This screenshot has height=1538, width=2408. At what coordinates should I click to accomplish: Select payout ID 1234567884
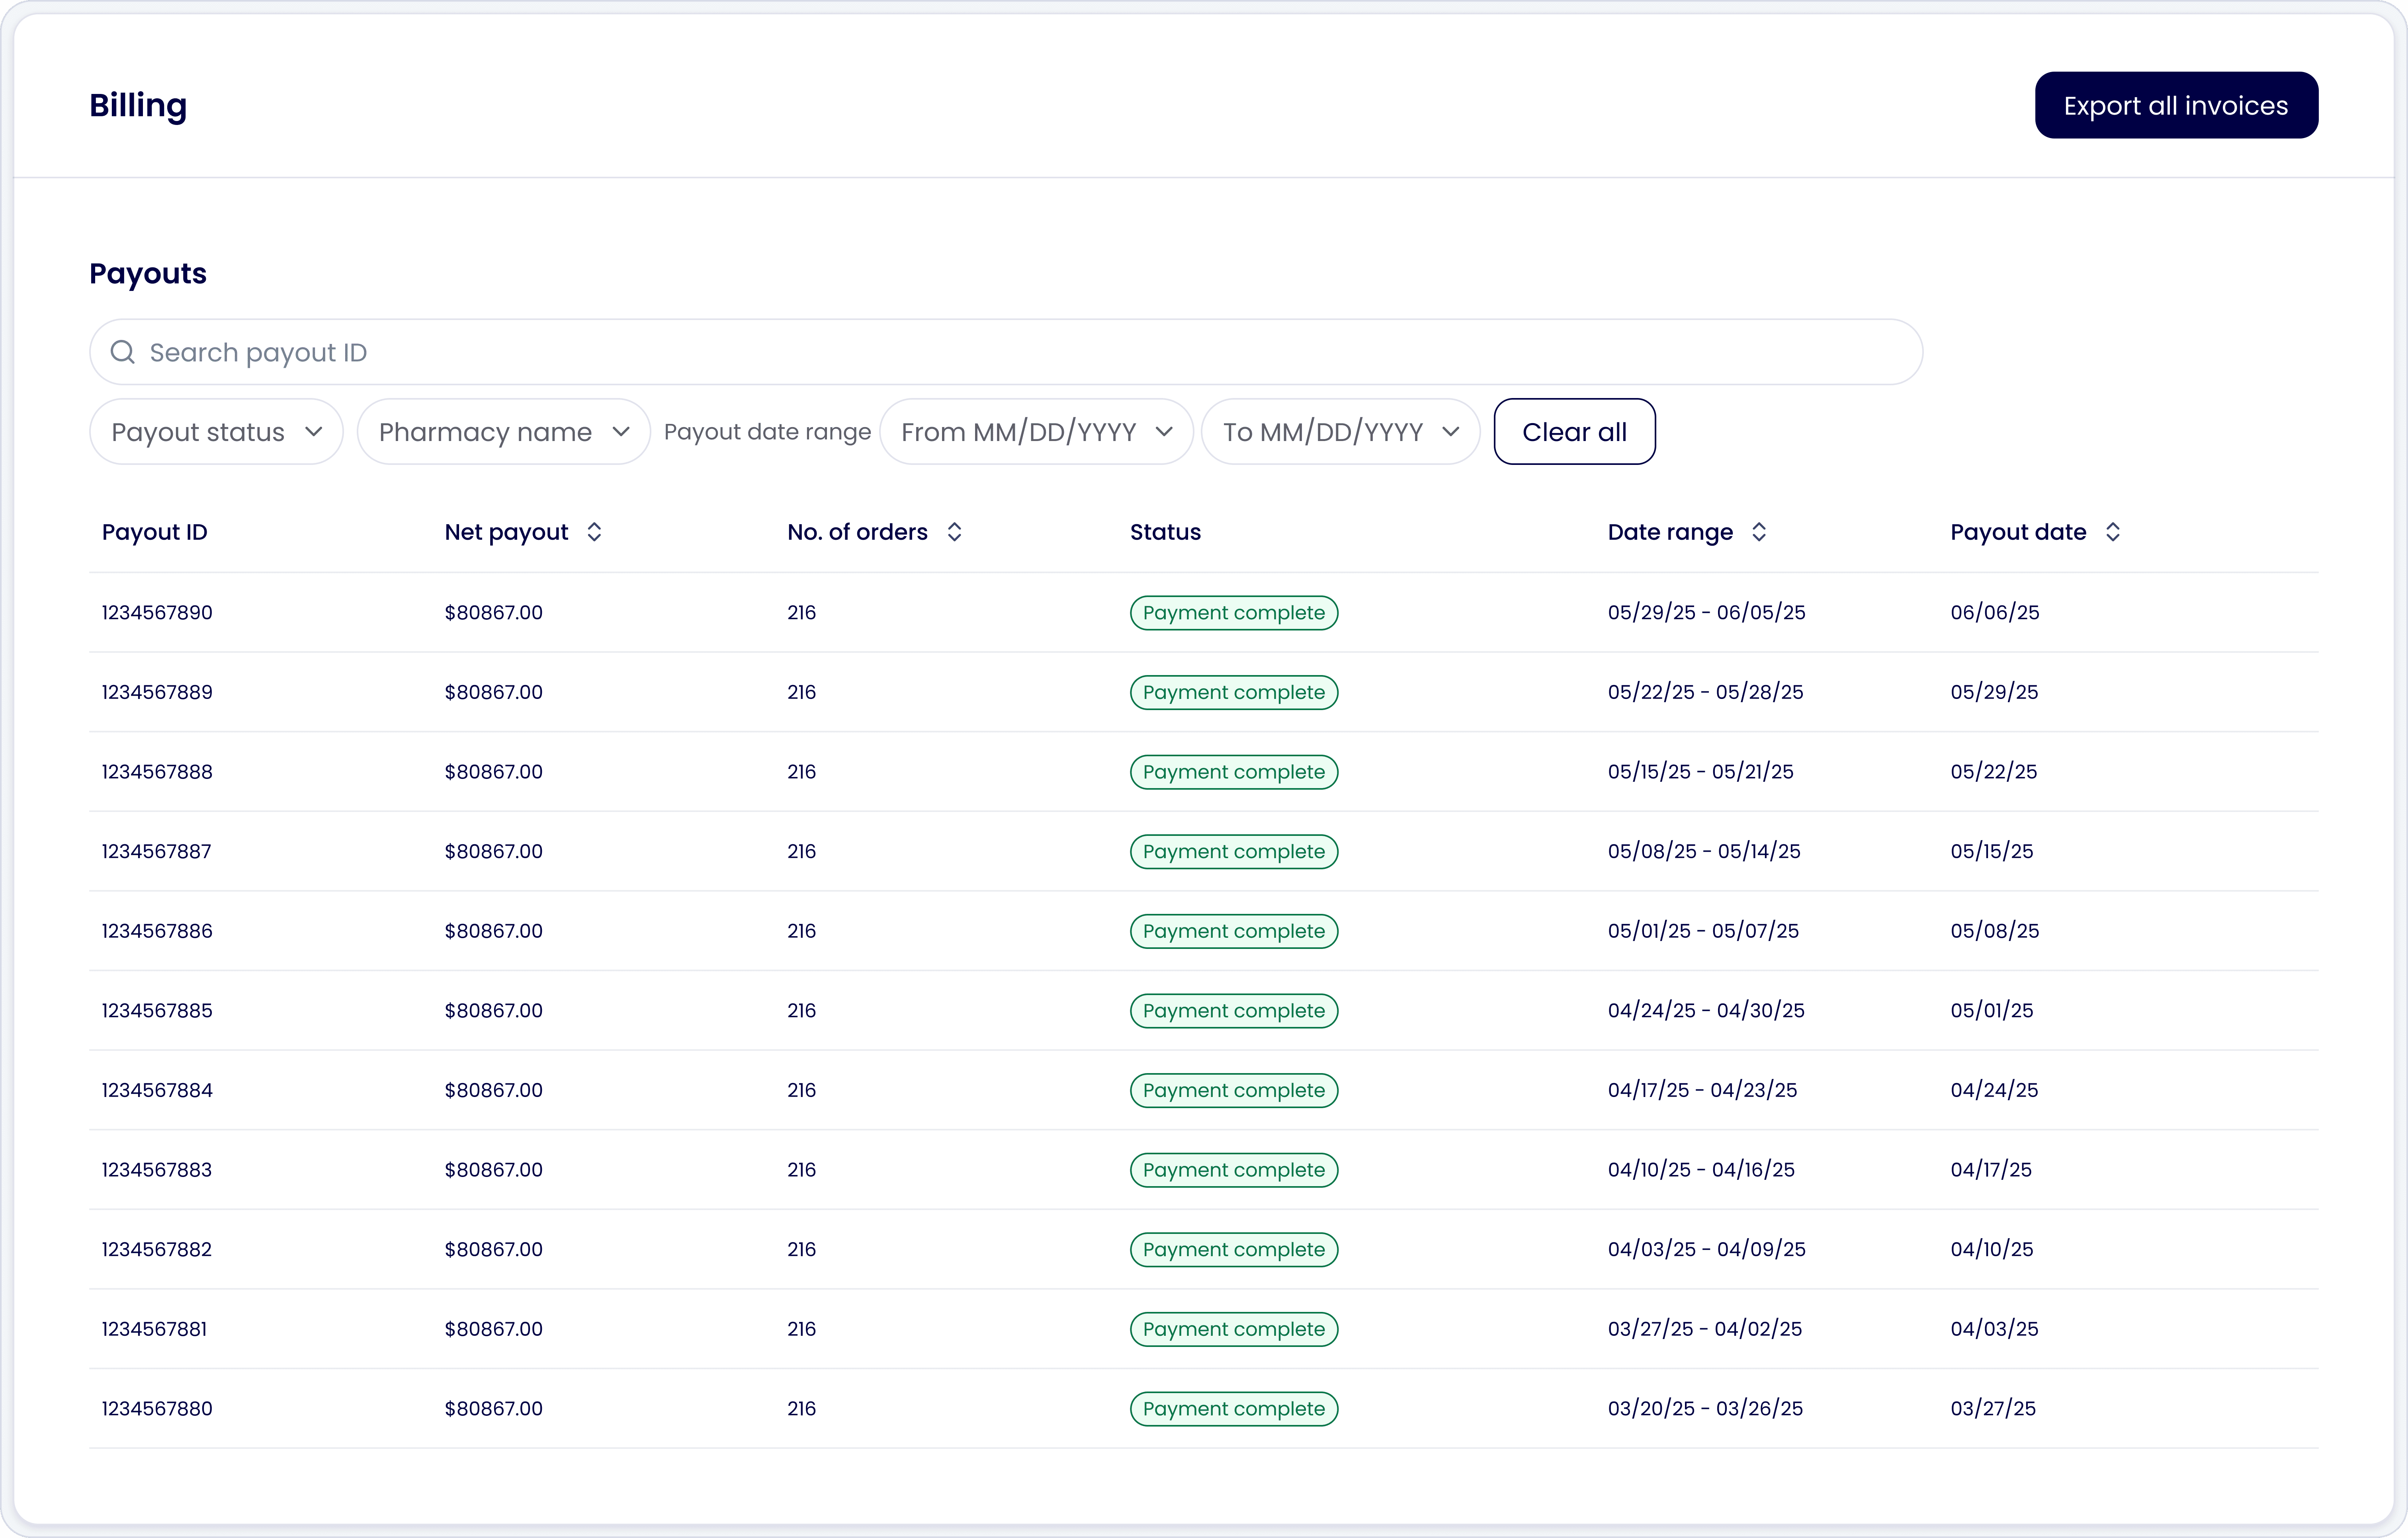tap(157, 1090)
